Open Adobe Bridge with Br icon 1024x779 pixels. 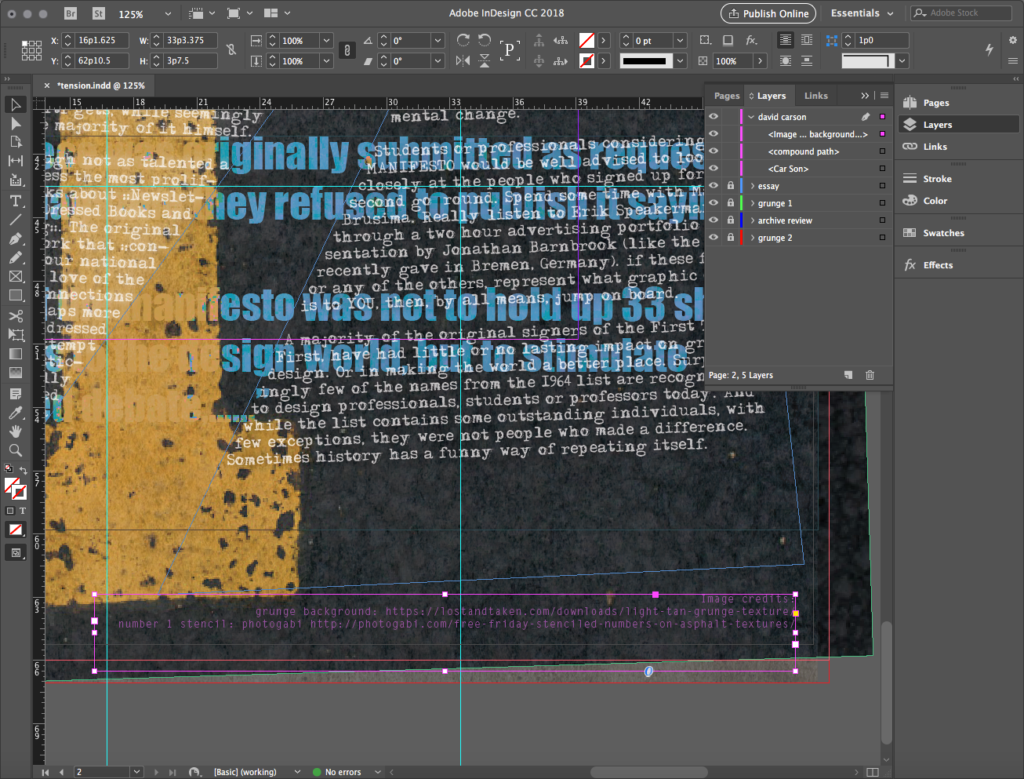[x=70, y=14]
